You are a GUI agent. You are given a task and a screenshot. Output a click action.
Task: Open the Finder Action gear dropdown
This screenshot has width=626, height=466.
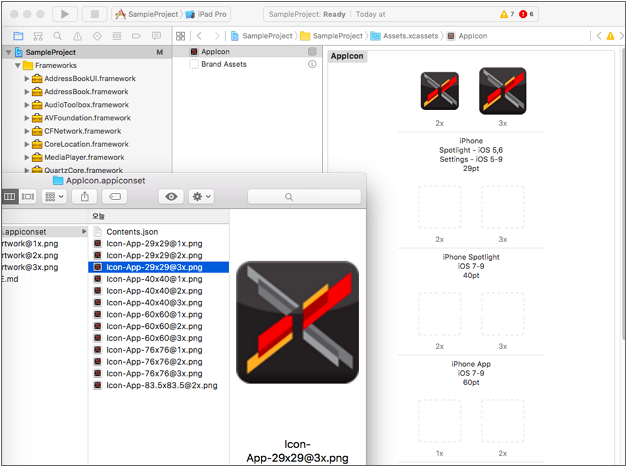202,197
